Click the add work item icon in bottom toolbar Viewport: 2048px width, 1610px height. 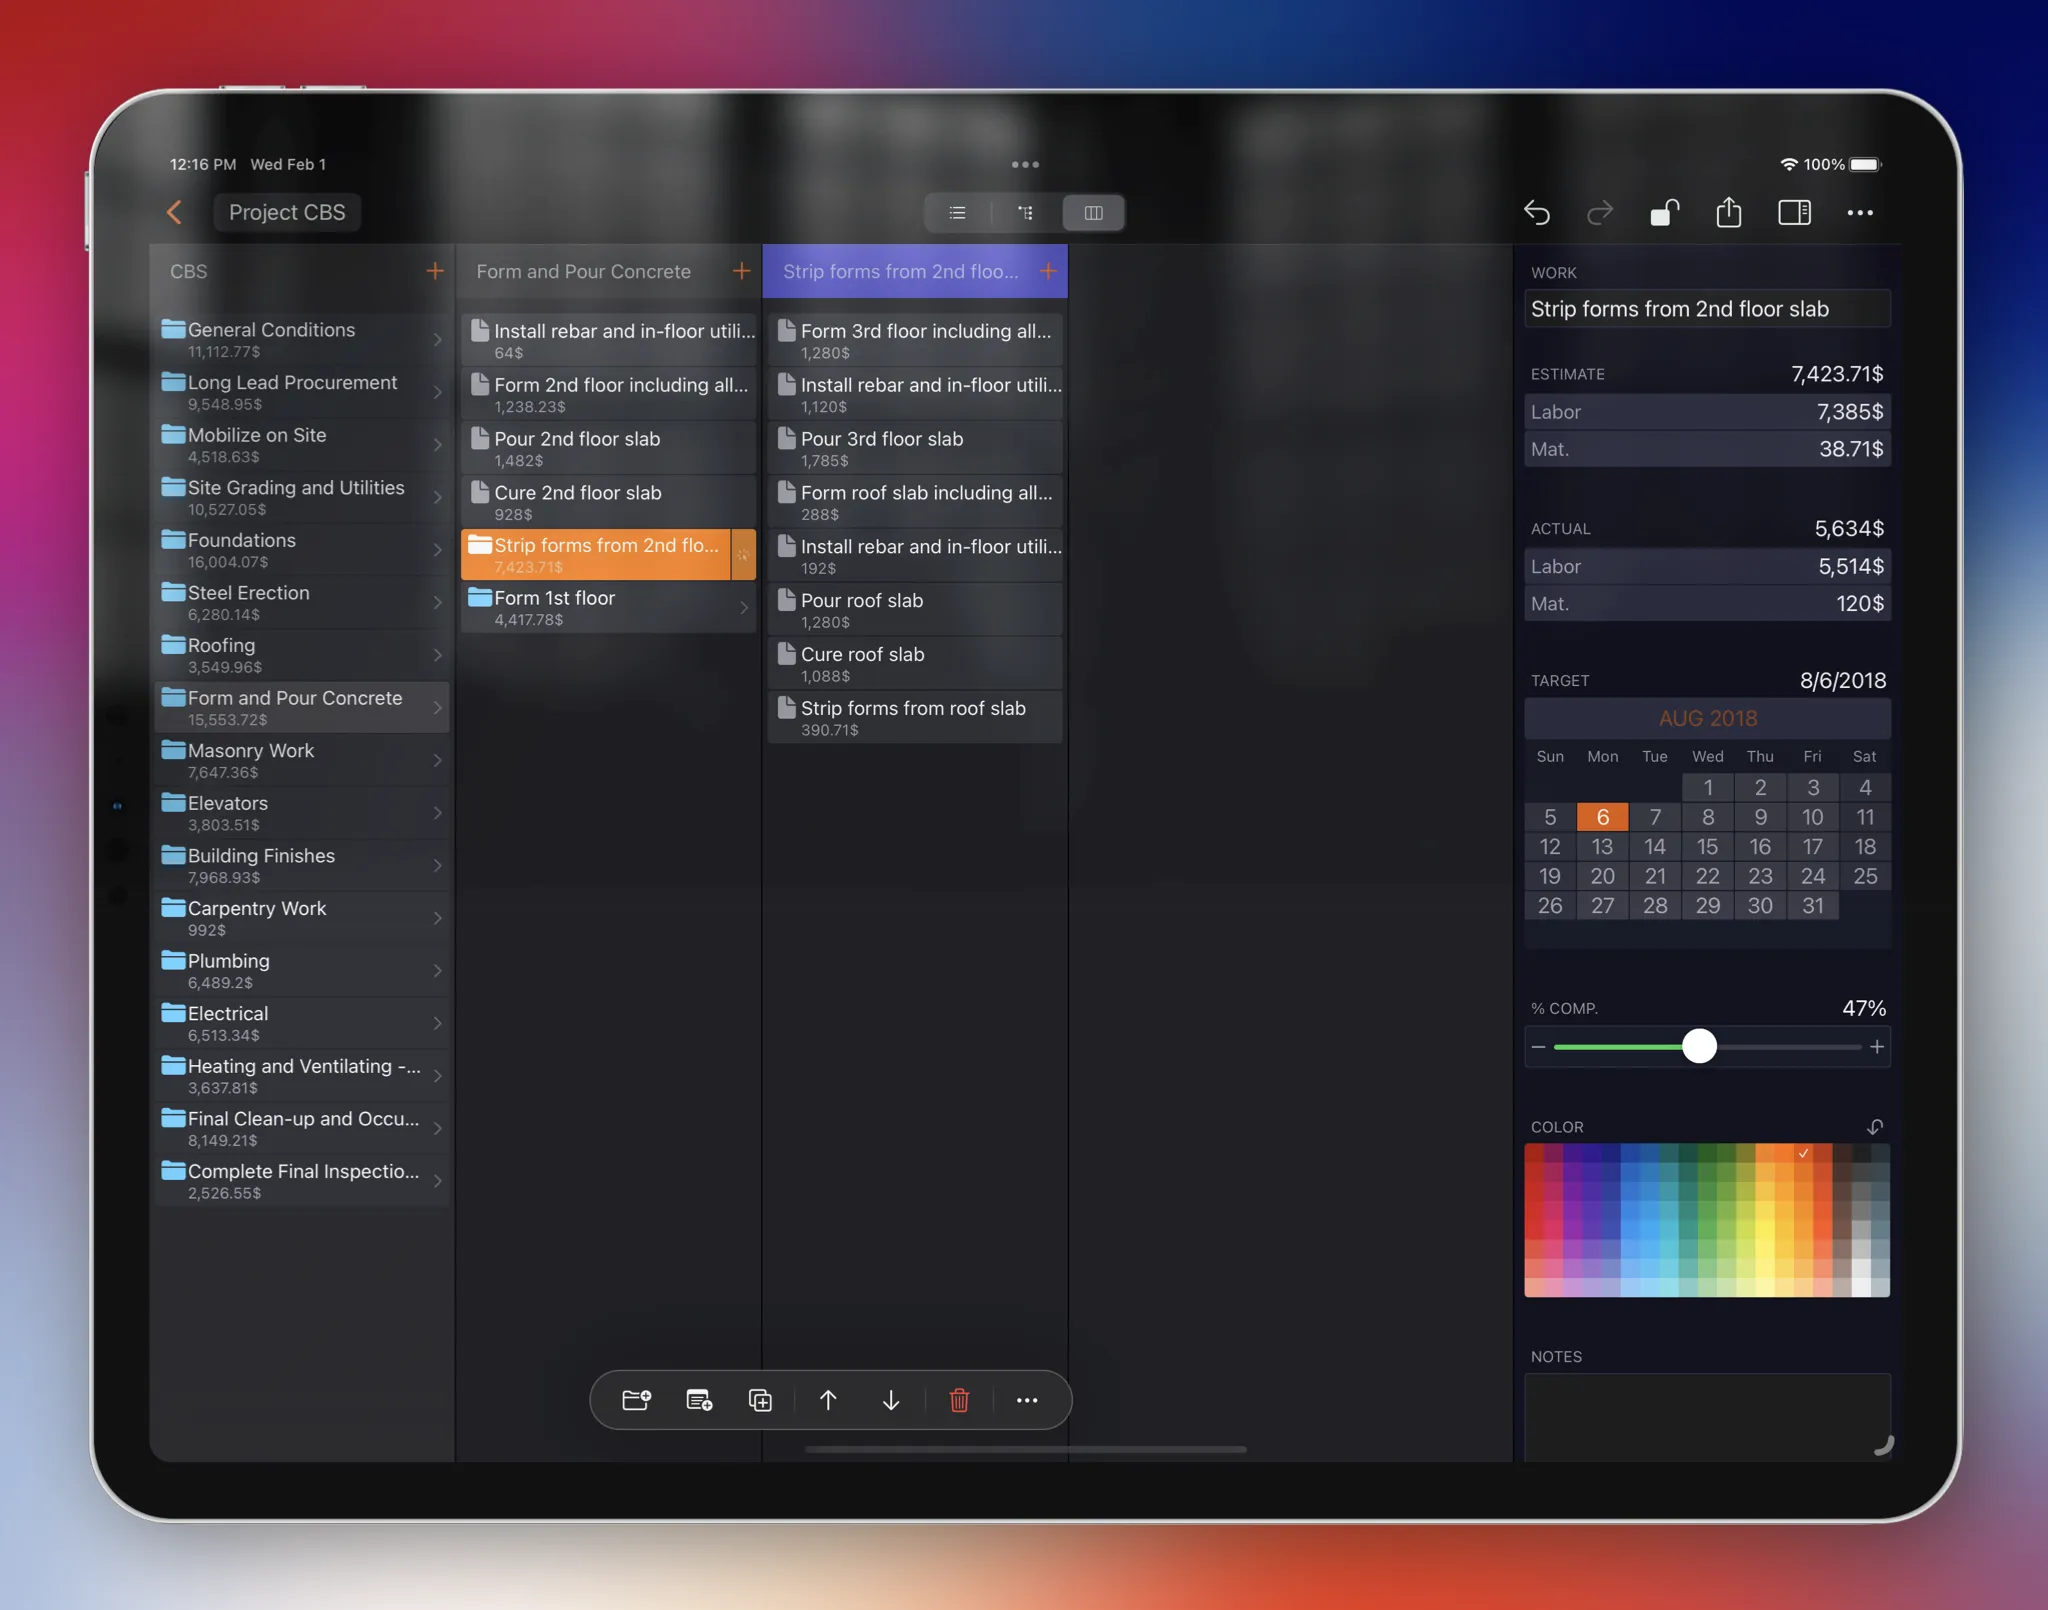tap(699, 1400)
